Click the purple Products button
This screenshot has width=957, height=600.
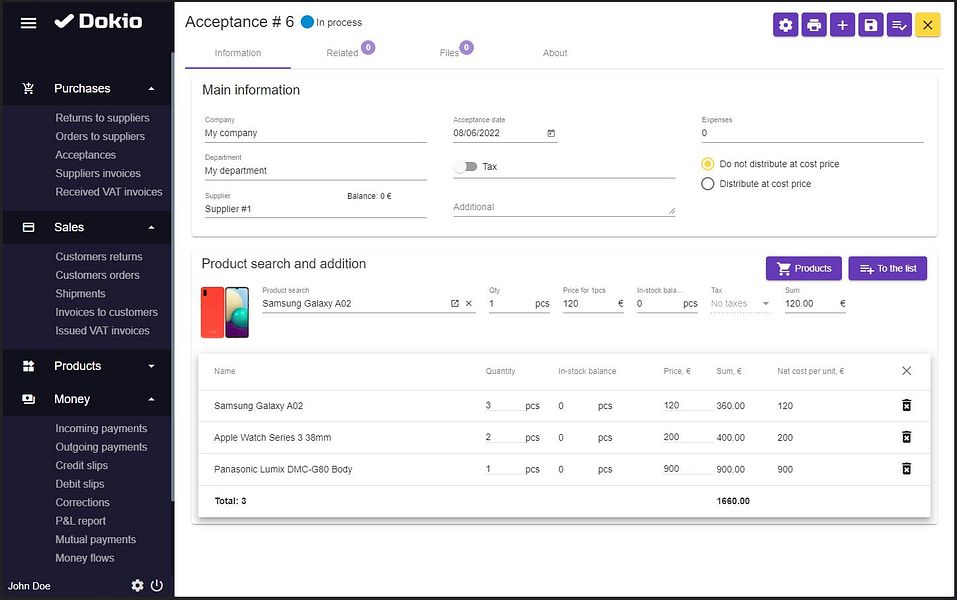804,269
